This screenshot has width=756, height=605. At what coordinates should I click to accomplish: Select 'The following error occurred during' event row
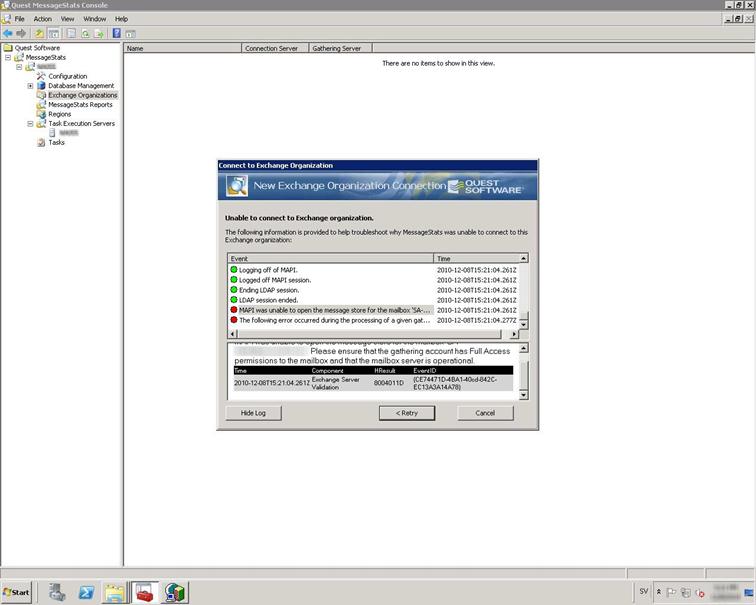(x=374, y=320)
